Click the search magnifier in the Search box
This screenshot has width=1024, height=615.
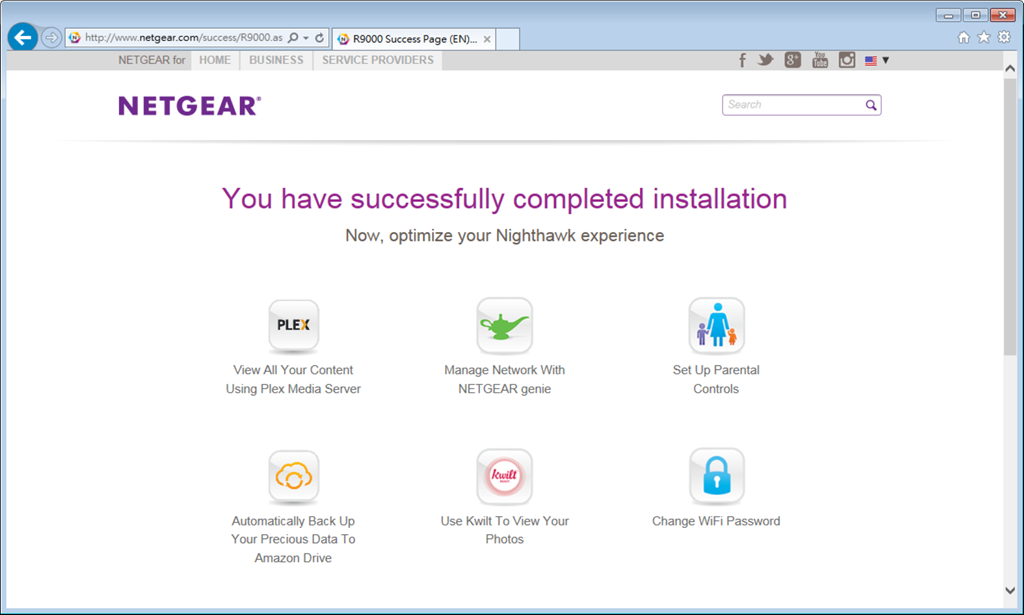[x=871, y=105]
